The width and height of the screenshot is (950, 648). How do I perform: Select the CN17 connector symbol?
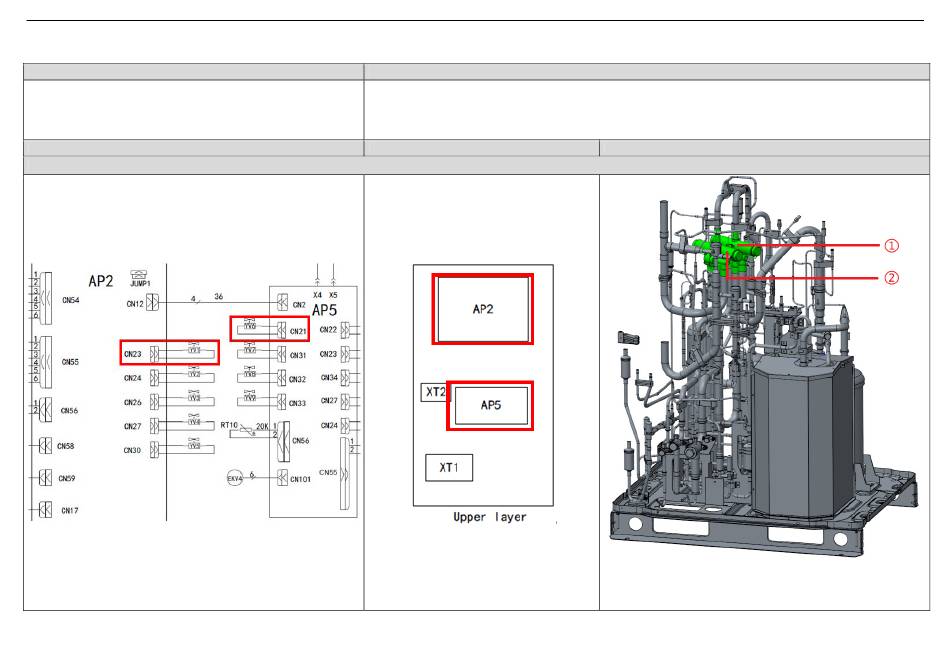click(45, 510)
